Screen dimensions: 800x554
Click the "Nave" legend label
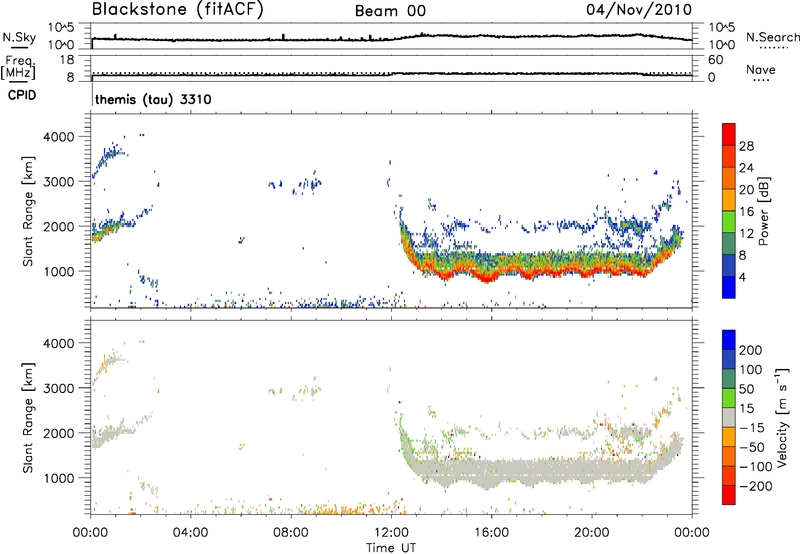click(760, 69)
